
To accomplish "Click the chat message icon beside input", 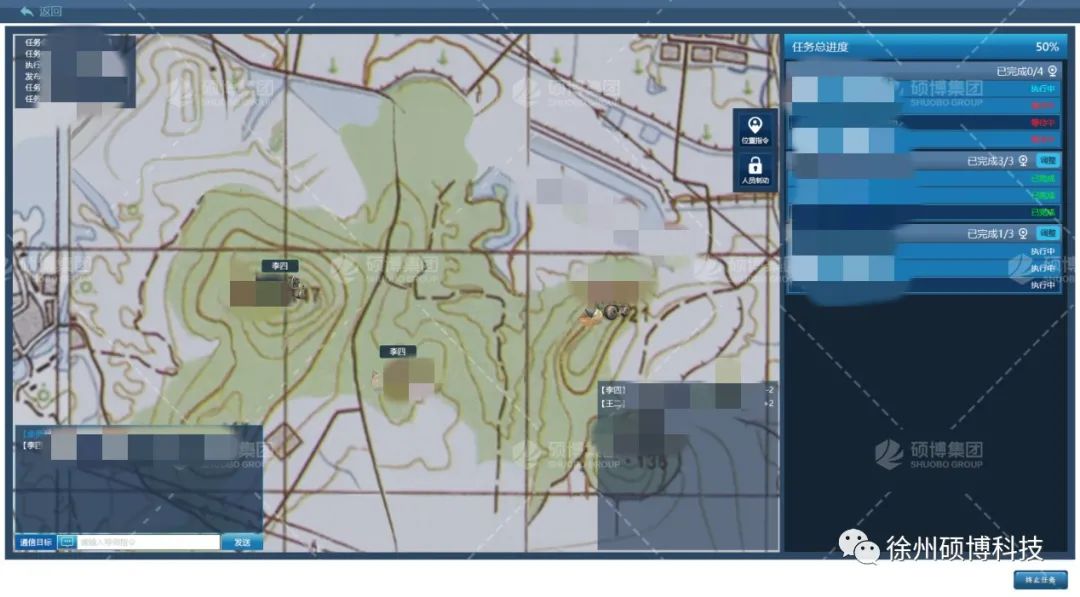I will [x=67, y=542].
